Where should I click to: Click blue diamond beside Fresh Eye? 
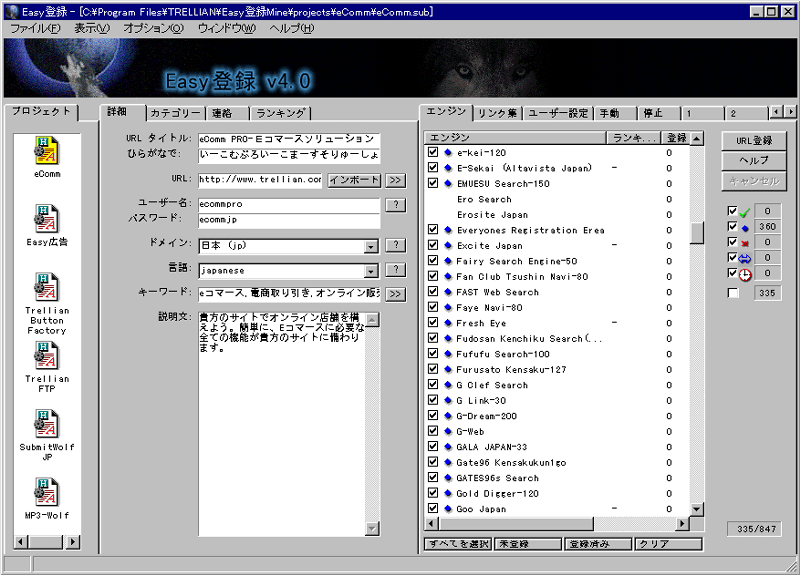tap(448, 323)
